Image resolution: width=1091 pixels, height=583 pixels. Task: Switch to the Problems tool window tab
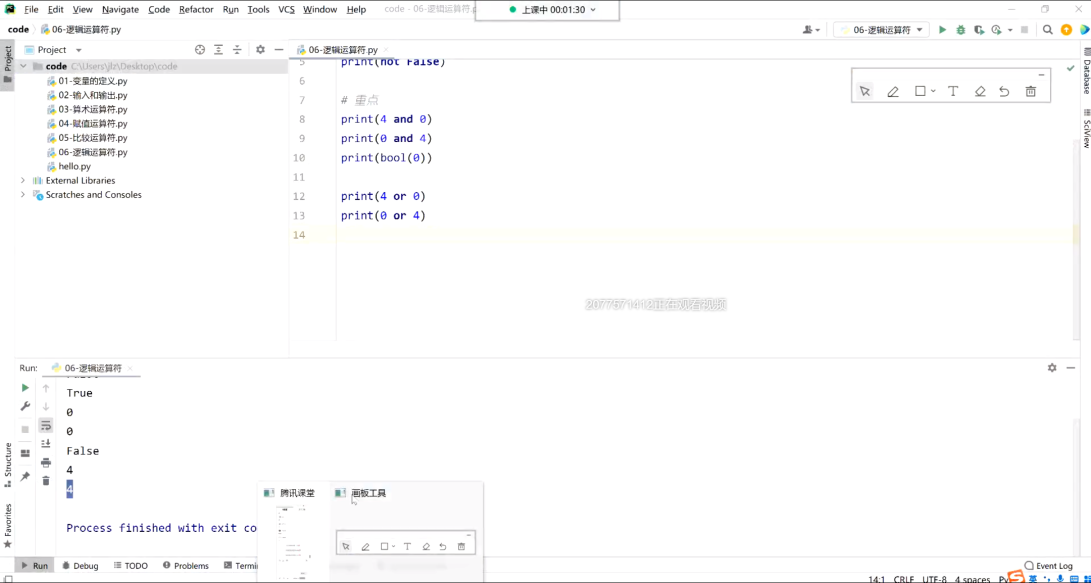[186, 566]
